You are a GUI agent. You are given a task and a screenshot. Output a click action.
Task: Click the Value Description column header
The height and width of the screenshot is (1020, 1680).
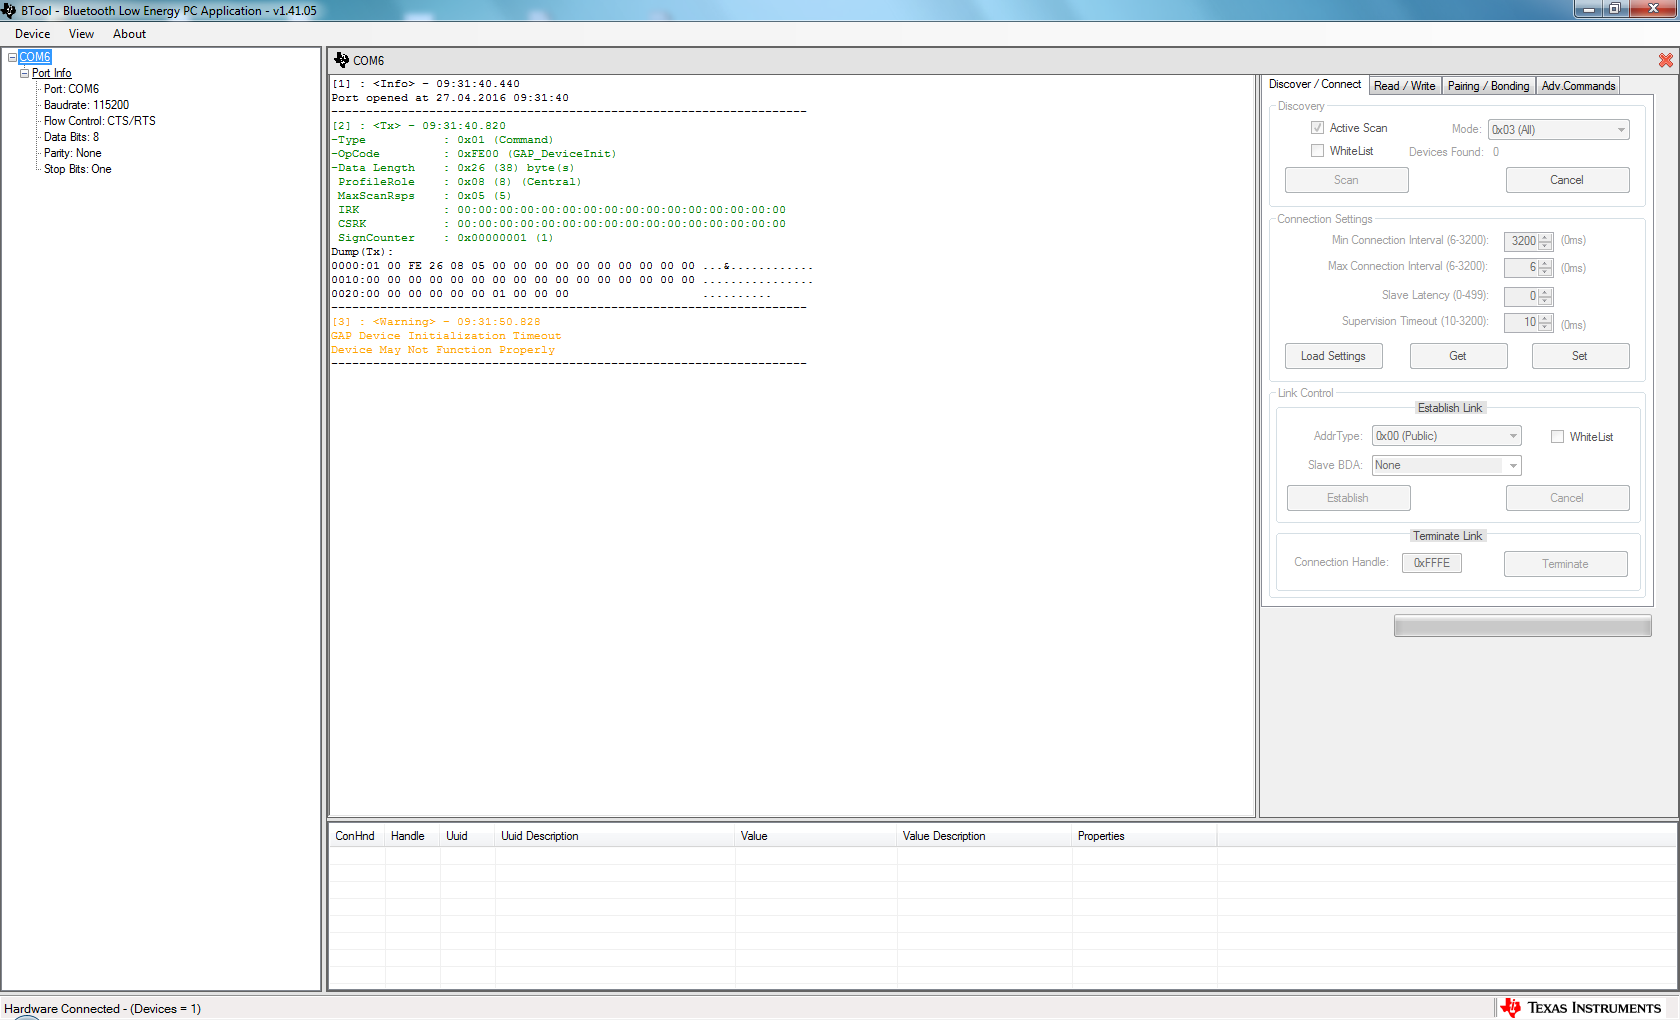click(985, 836)
